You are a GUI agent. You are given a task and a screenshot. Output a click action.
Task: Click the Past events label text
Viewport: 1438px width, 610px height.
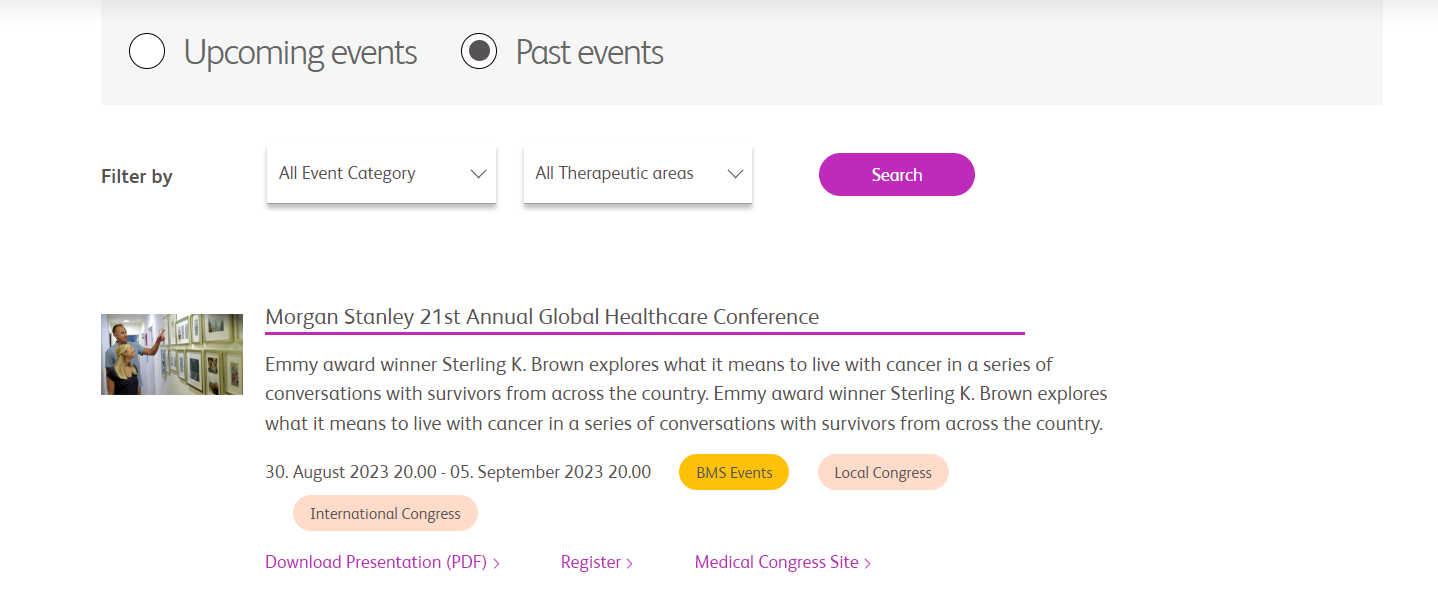(x=589, y=52)
